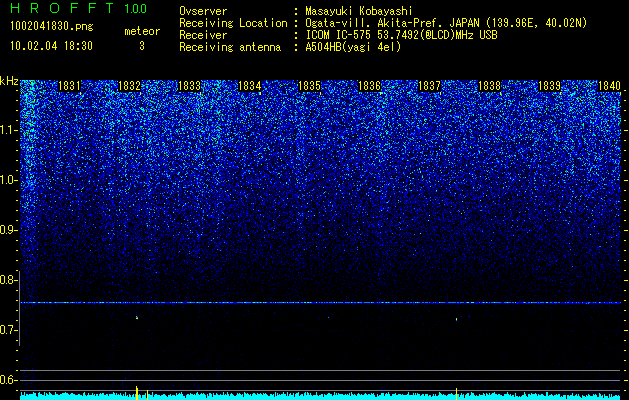Click the 0.7 kHz frequency label
629x400 pixels.
coord(9,330)
